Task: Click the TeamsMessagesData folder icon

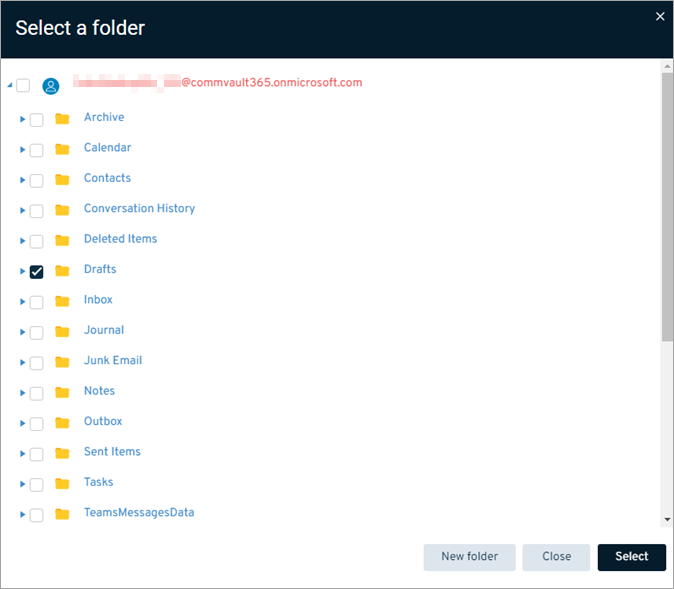Action: tap(62, 515)
